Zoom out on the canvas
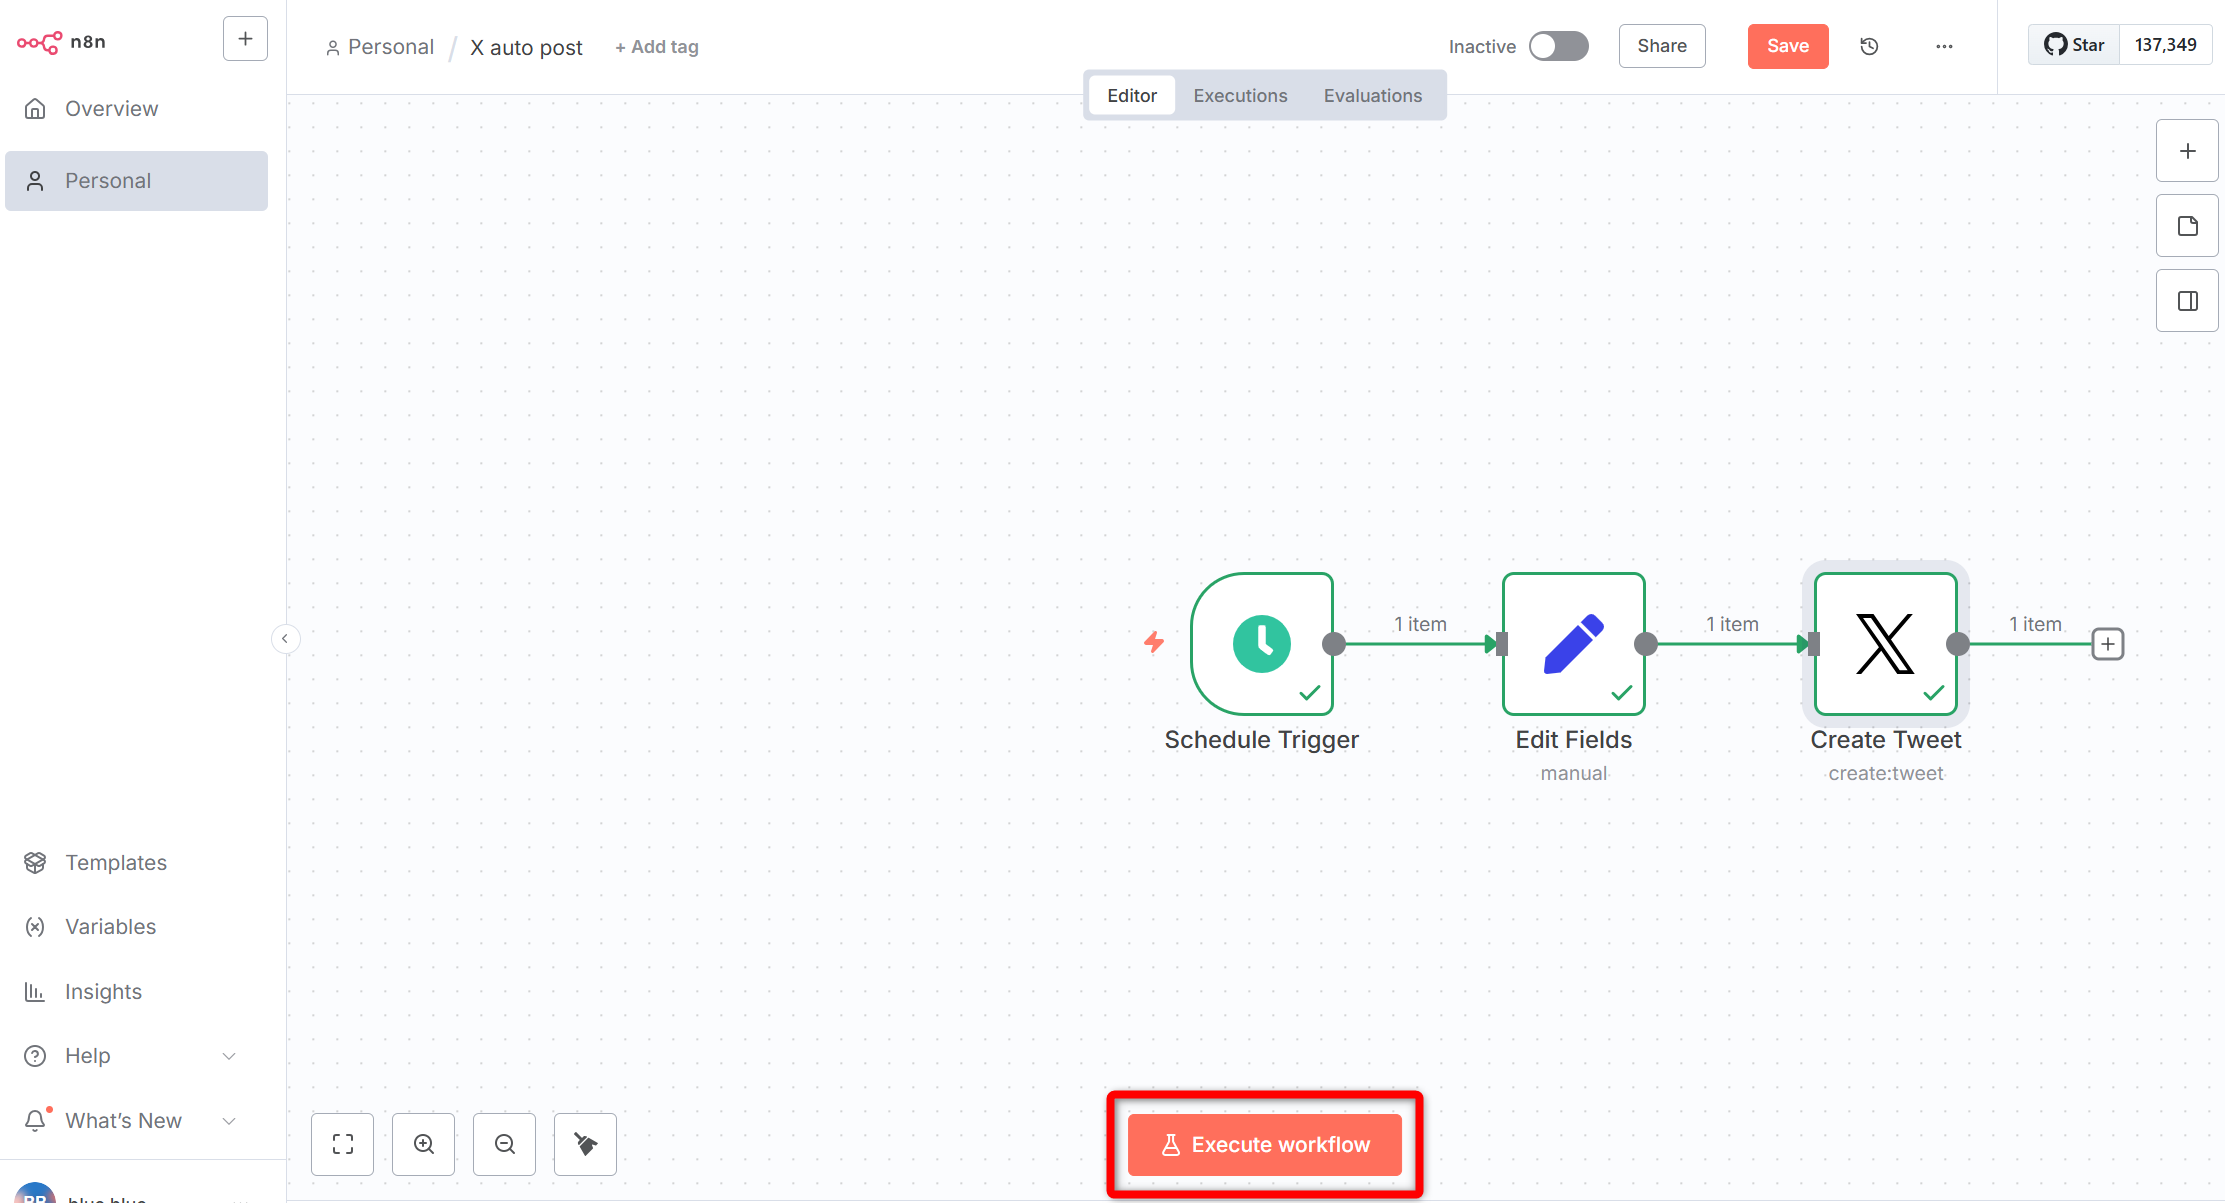The height and width of the screenshot is (1203, 2225). pos(504,1144)
